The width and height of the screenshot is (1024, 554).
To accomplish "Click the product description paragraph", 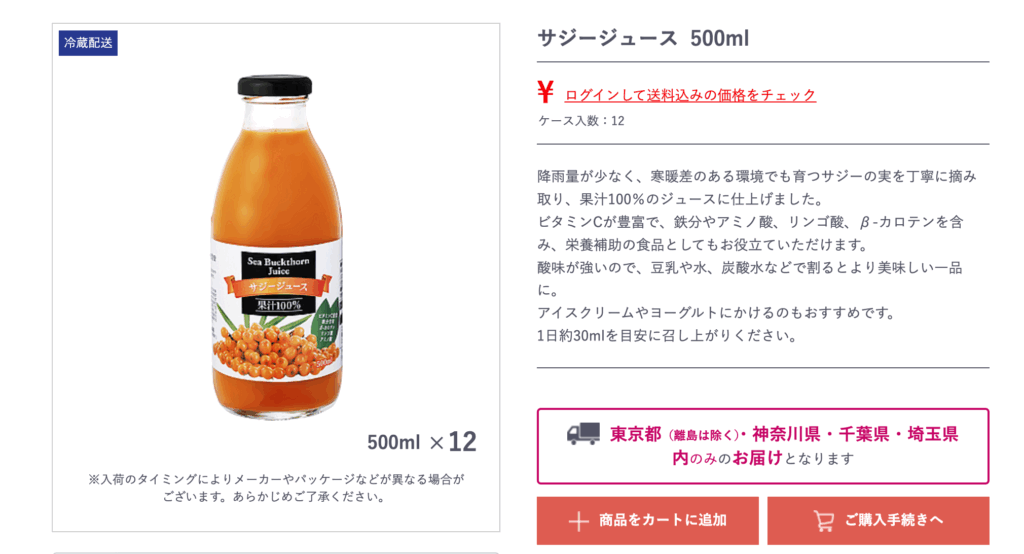I will tap(756, 256).
